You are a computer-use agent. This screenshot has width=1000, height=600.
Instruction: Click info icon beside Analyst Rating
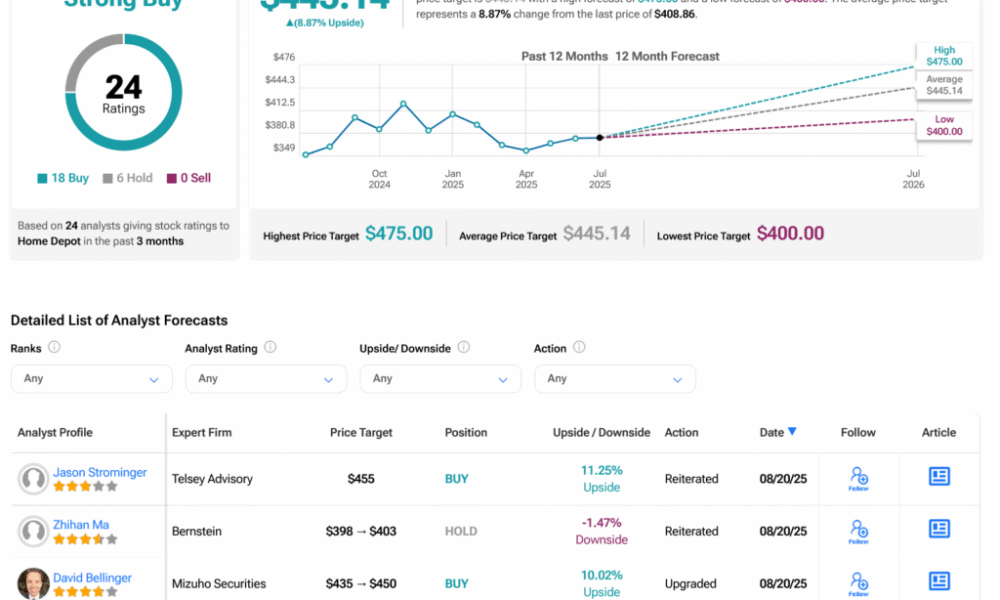(270, 348)
